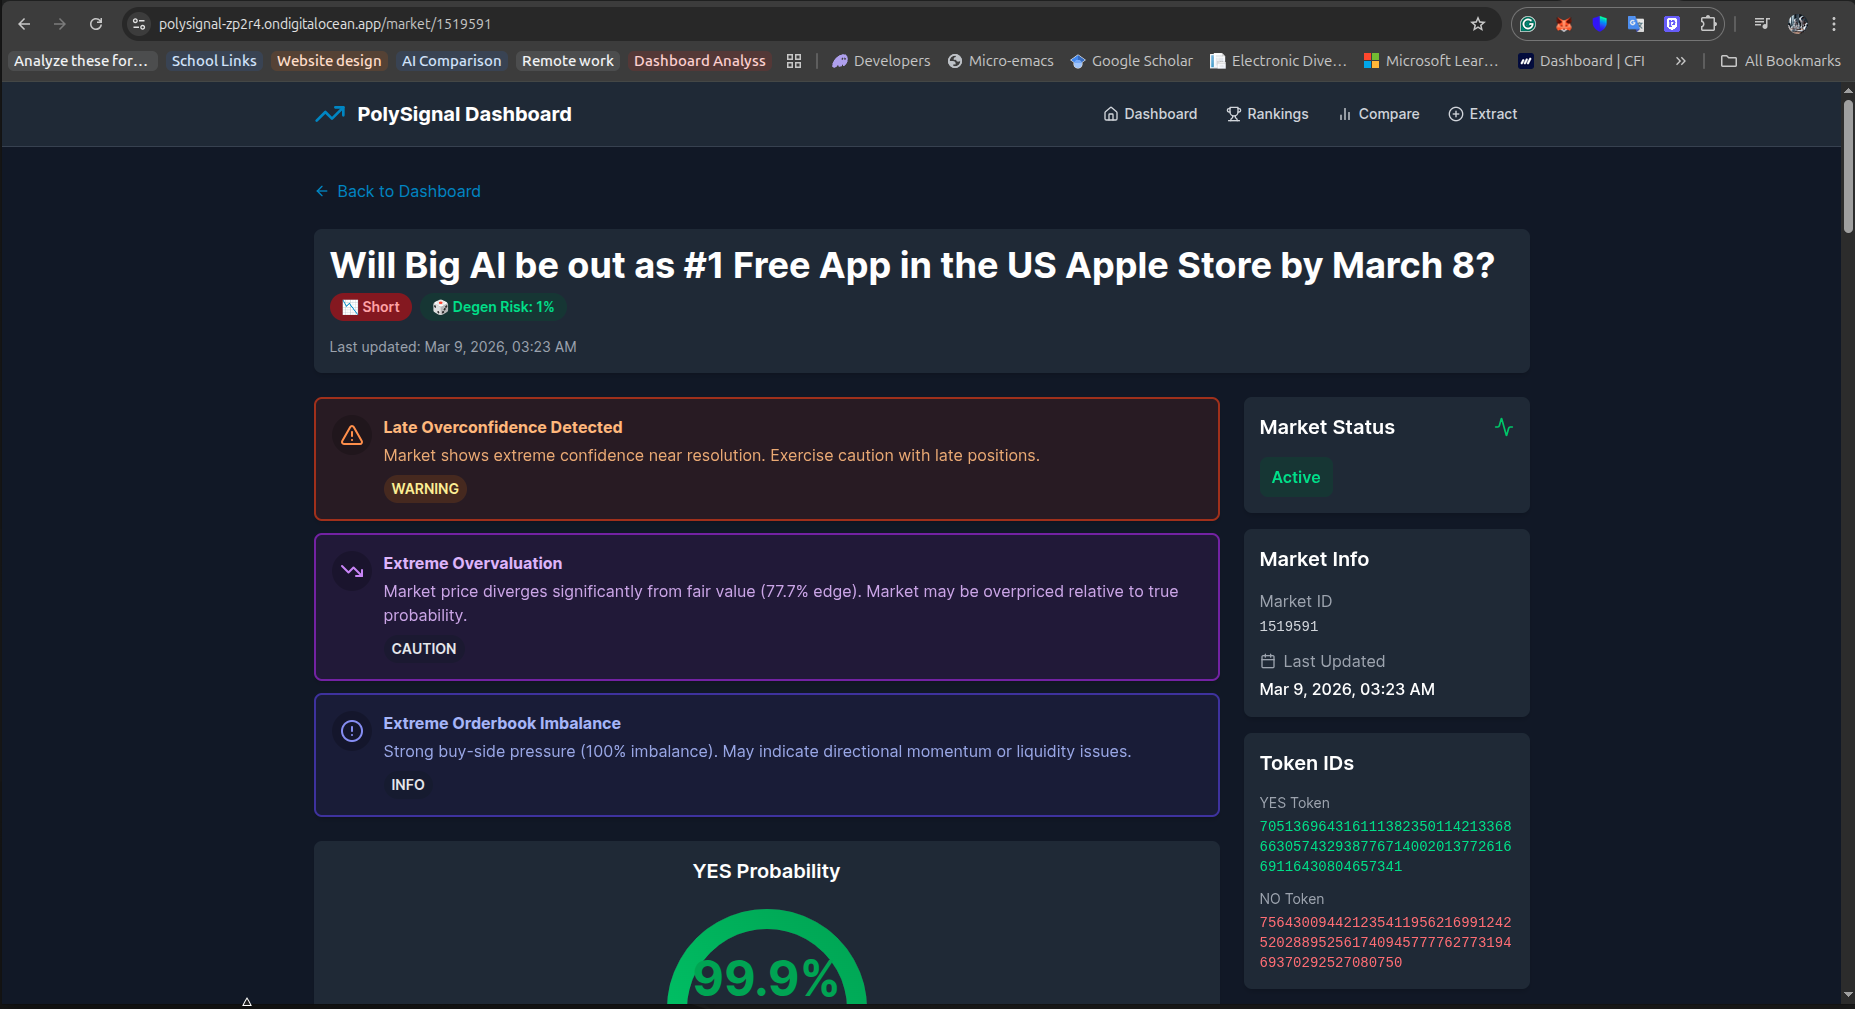
Task: Reload the page with the refresh icon
Action: point(96,24)
